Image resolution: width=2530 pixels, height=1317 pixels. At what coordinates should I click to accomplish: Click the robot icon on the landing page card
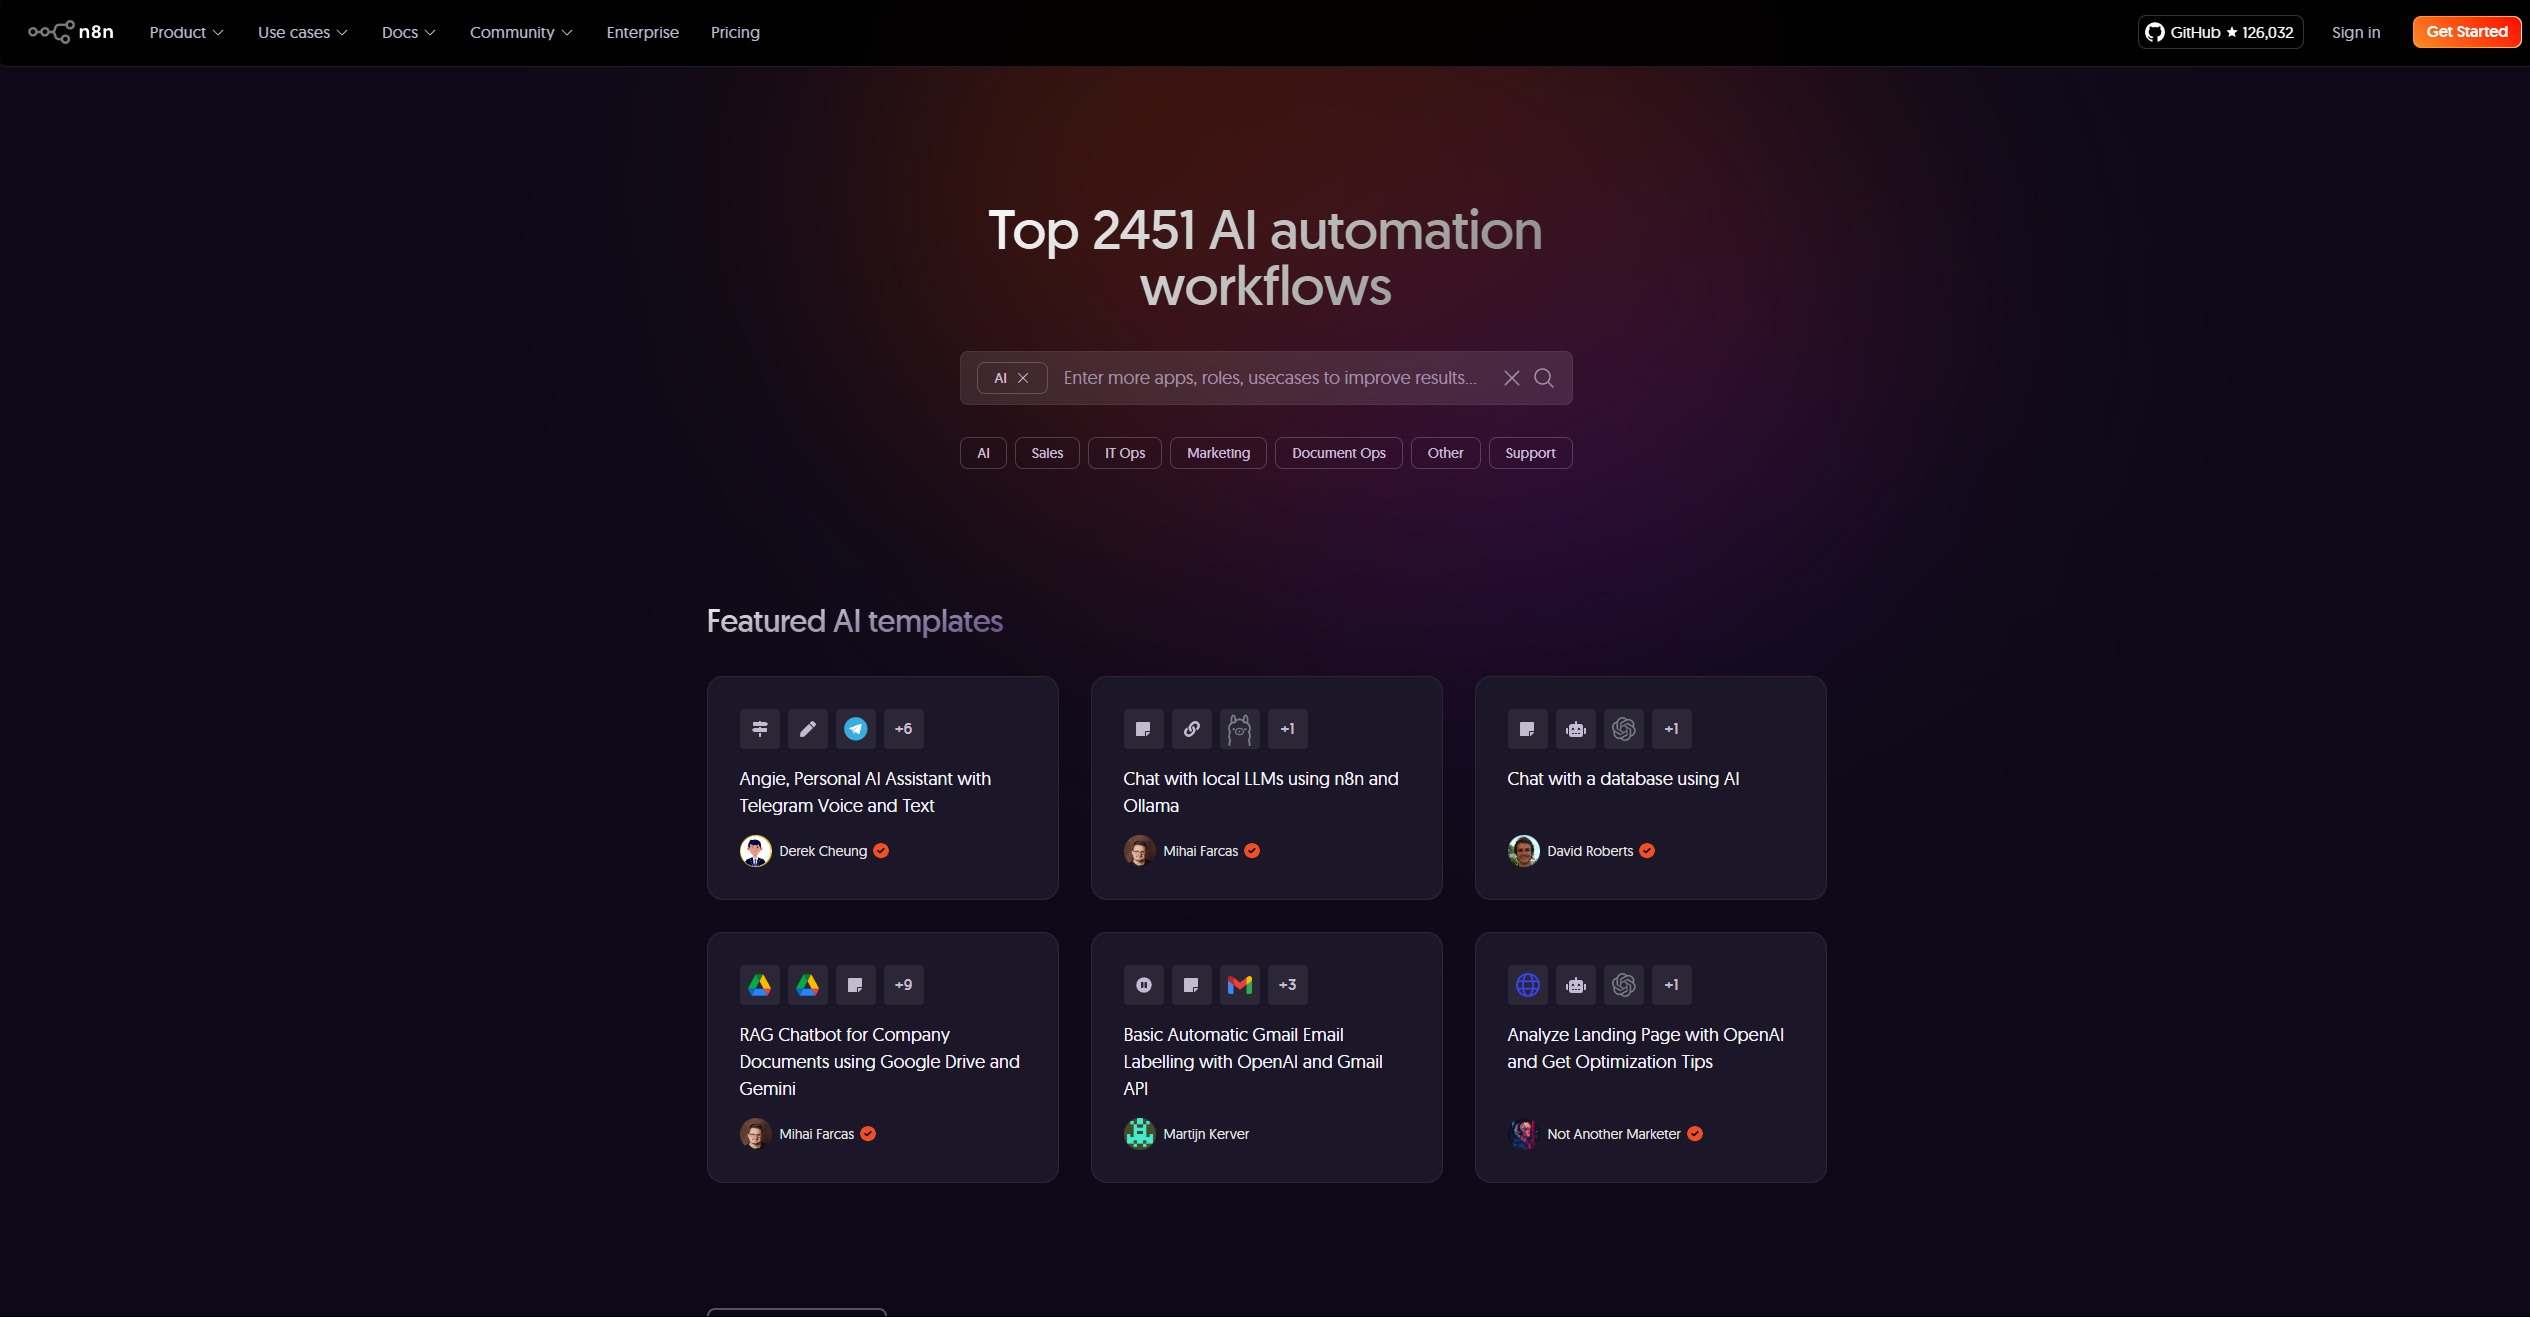pyautogui.click(x=1576, y=985)
